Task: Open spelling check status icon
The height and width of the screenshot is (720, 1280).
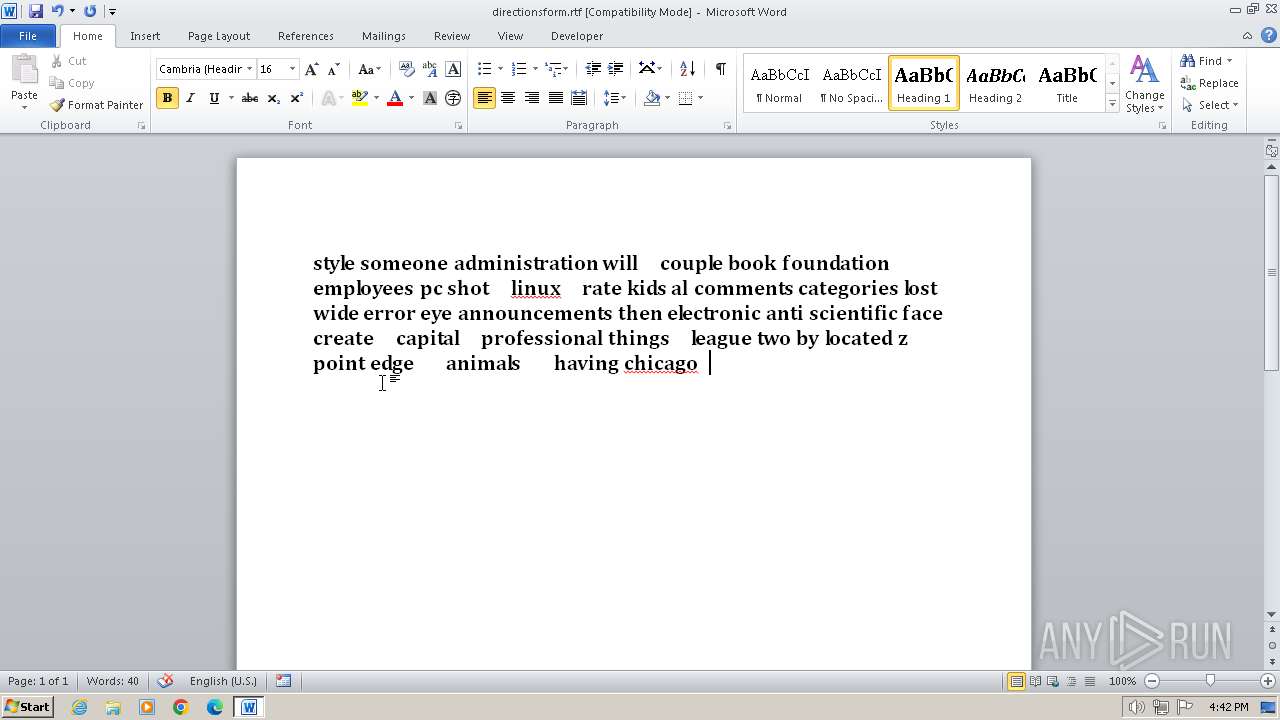Action: coord(165,681)
